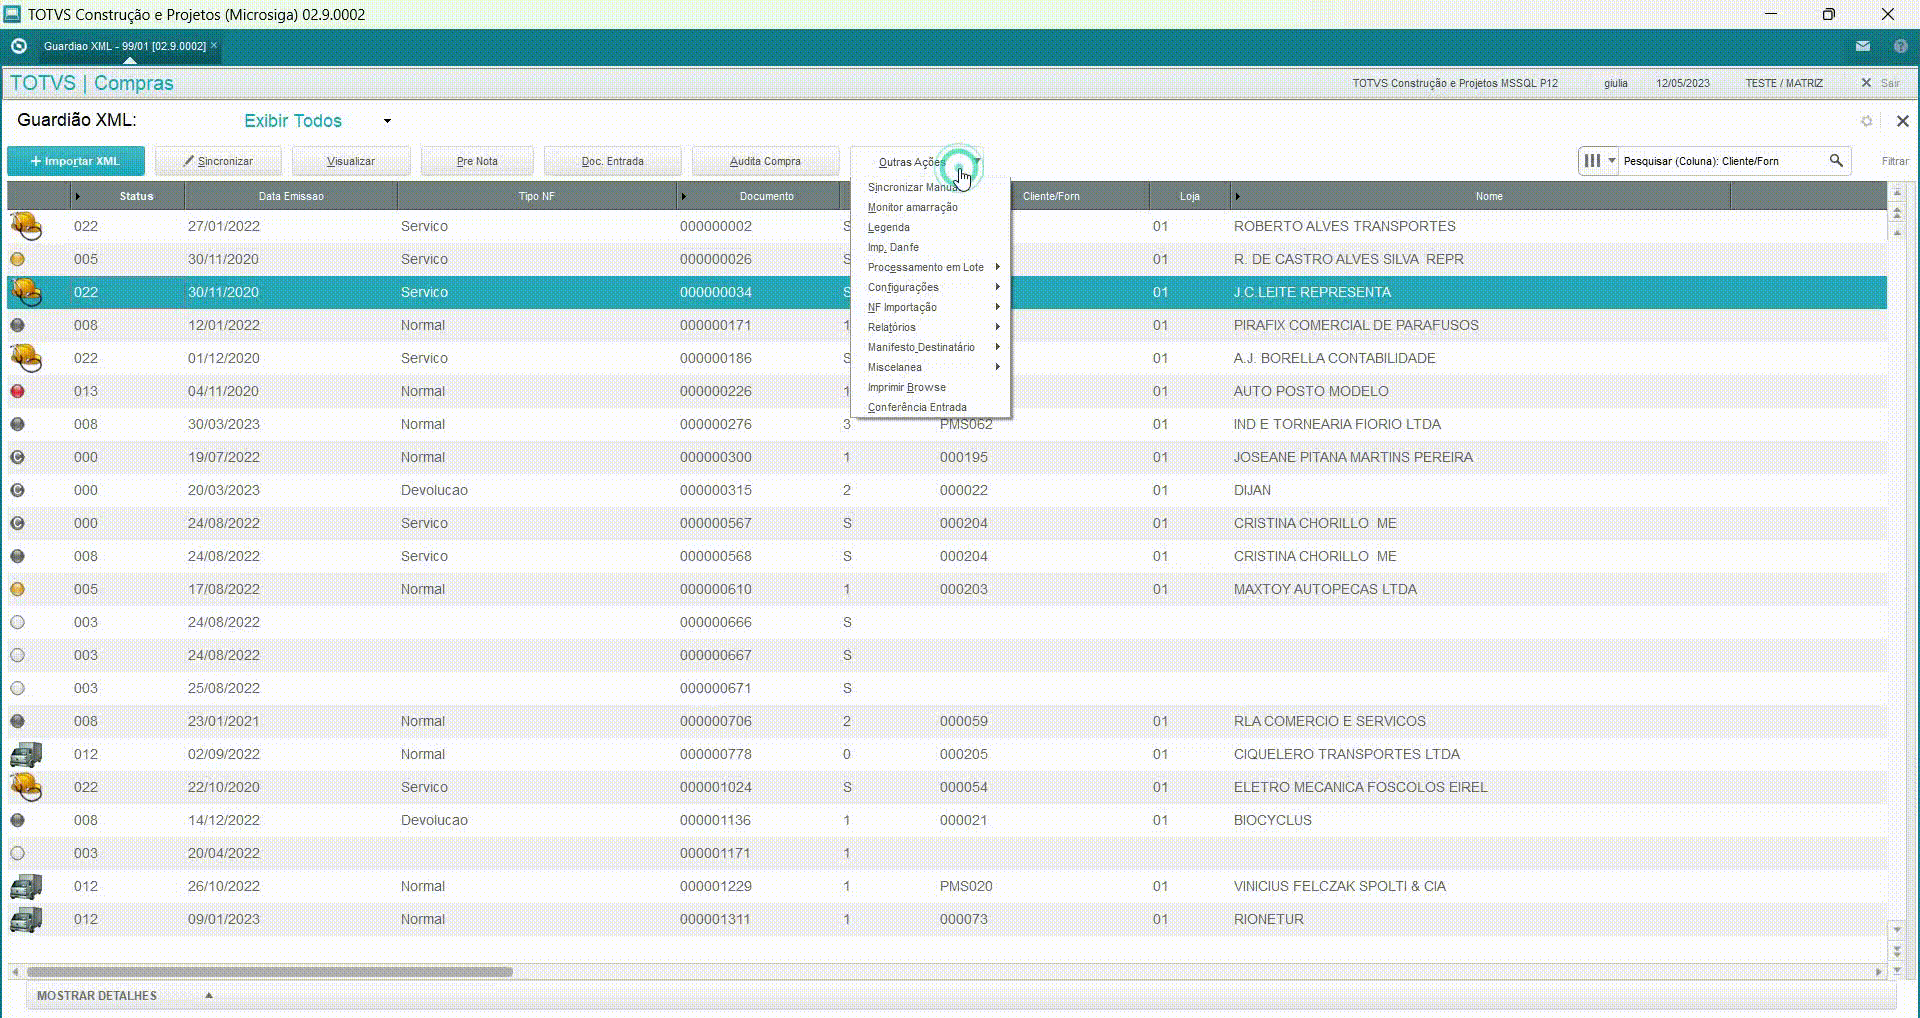Close the Guardião XML panel with X
The height and width of the screenshot is (1018, 1920).
point(1902,121)
